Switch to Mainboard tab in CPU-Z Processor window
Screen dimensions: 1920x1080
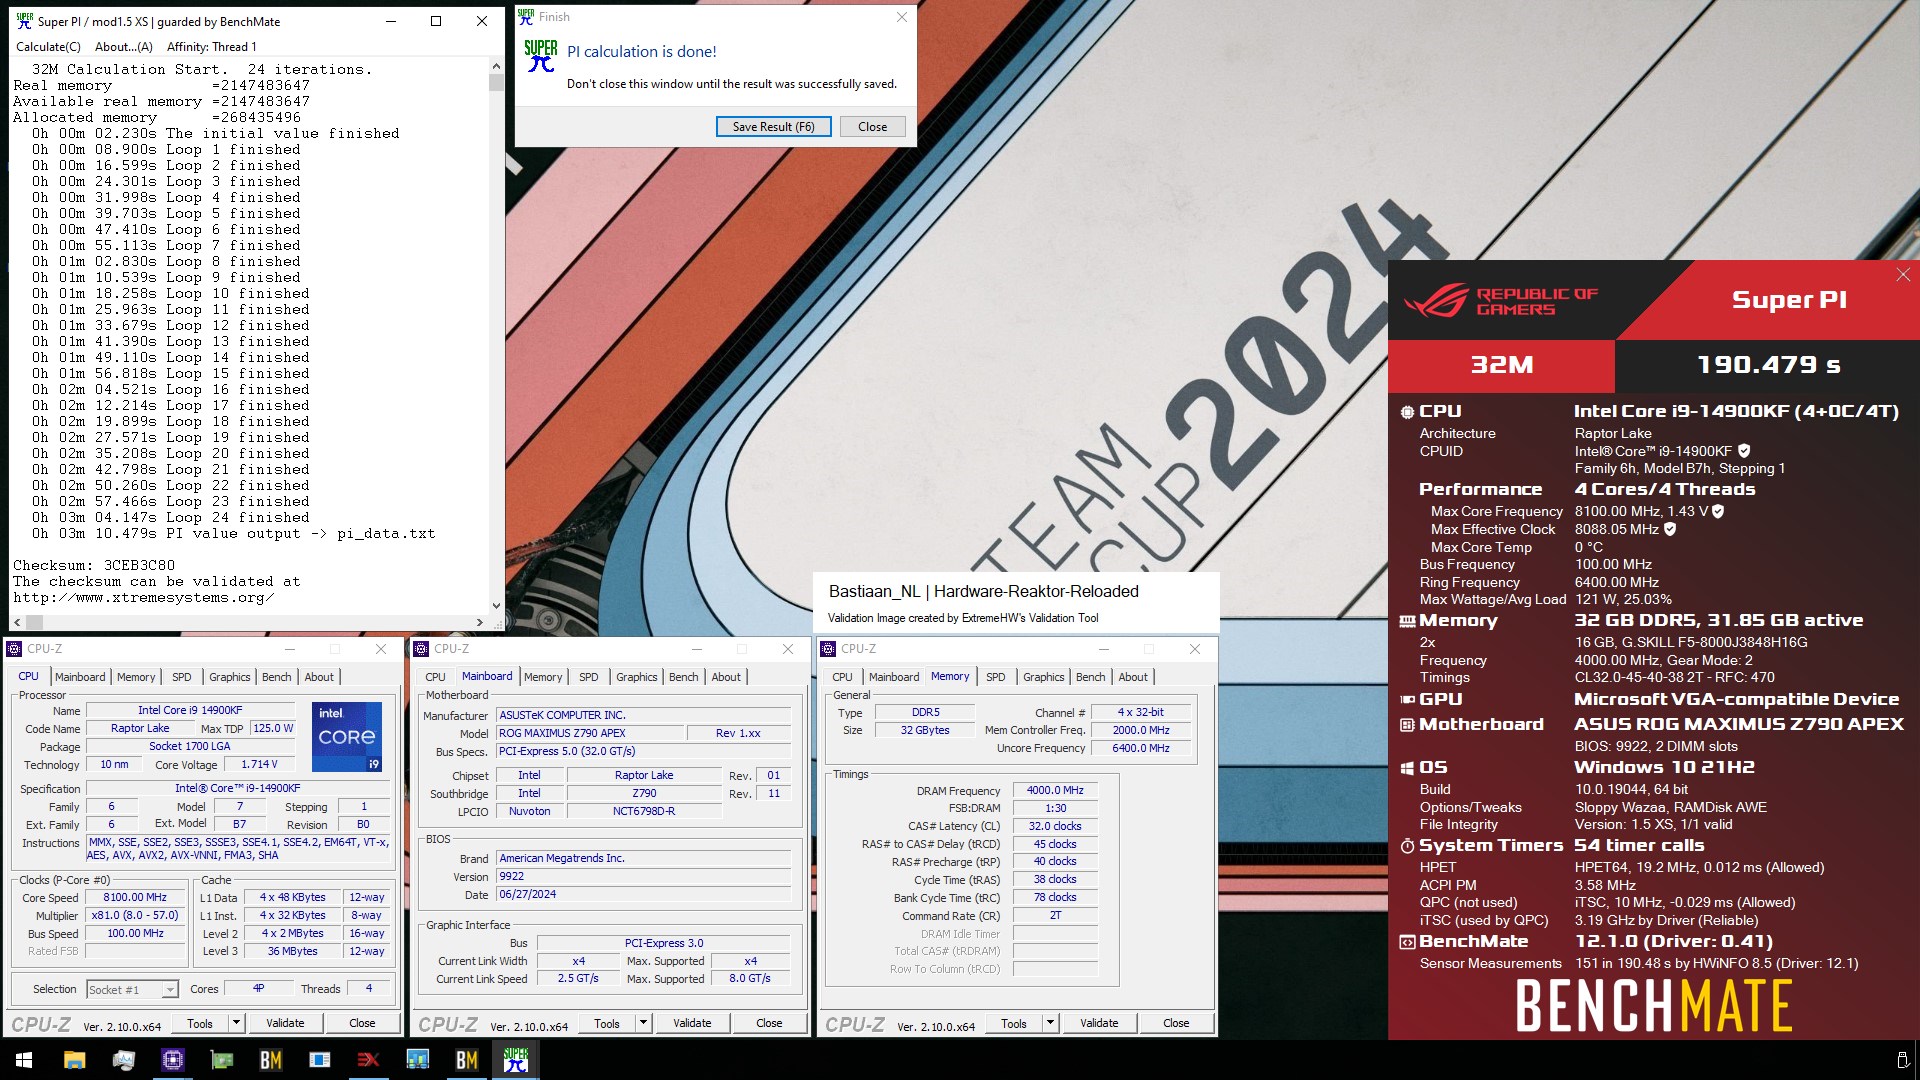(x=80, y=677)
